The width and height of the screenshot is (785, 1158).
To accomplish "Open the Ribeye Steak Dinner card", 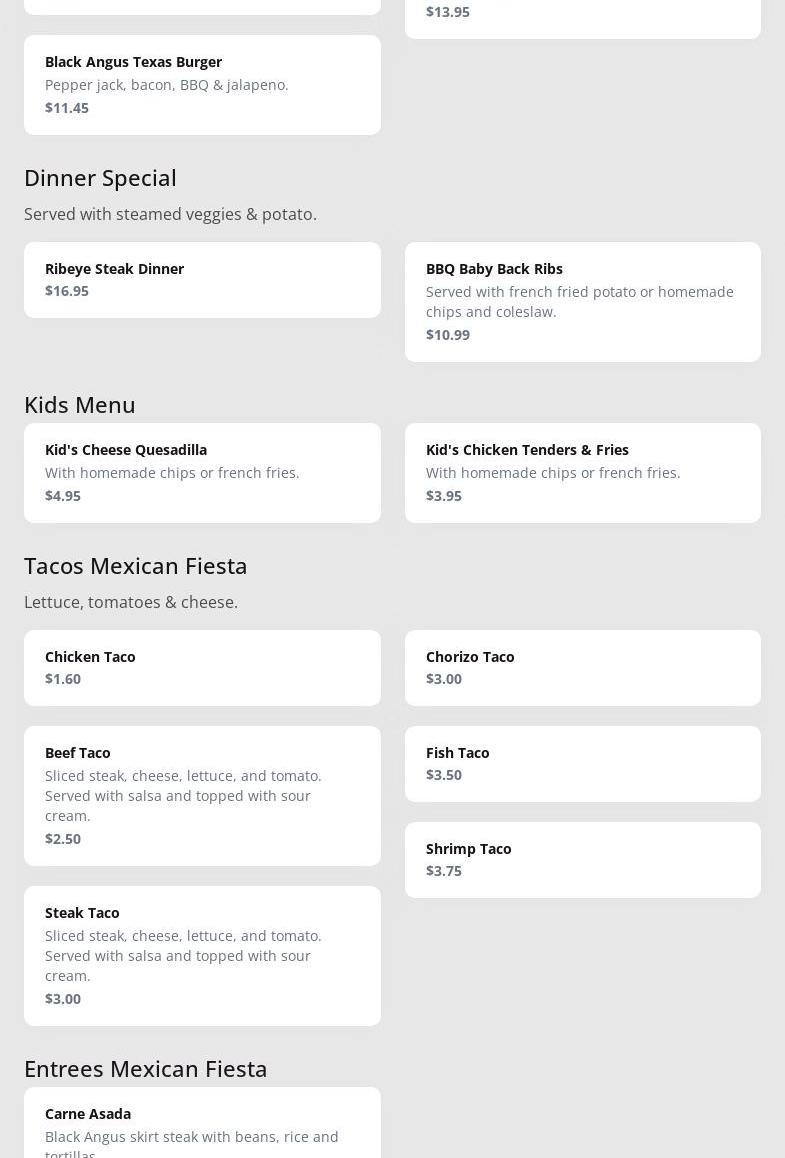I will 202,279.
